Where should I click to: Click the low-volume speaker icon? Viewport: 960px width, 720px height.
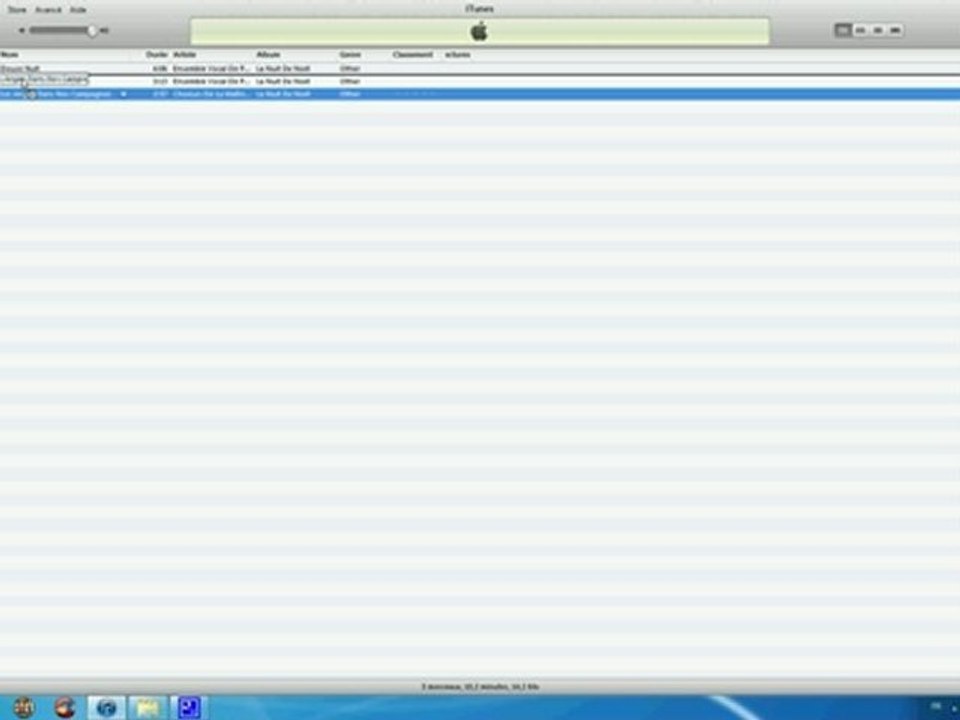[x=21, y=30]
